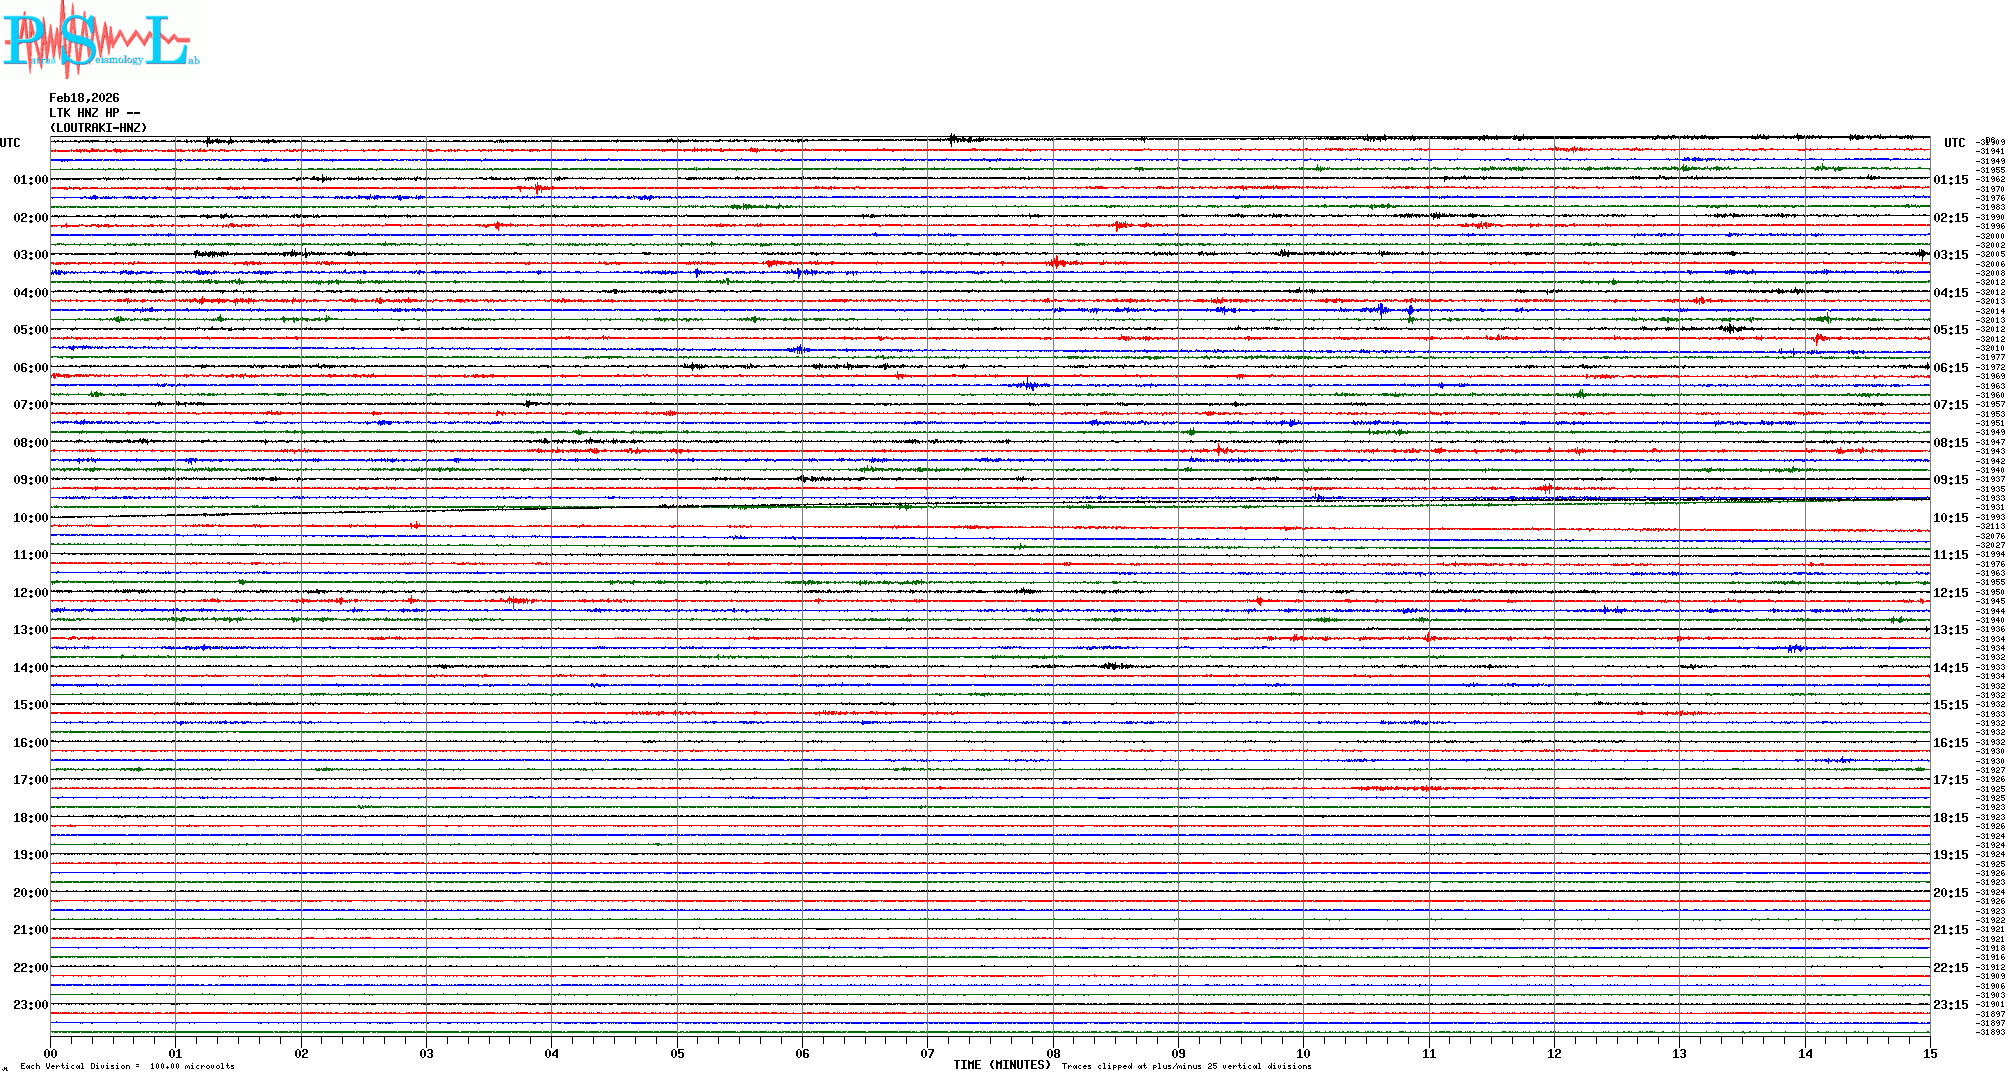
Task: Select the 05:15 label on right side
Action: 1950,330
